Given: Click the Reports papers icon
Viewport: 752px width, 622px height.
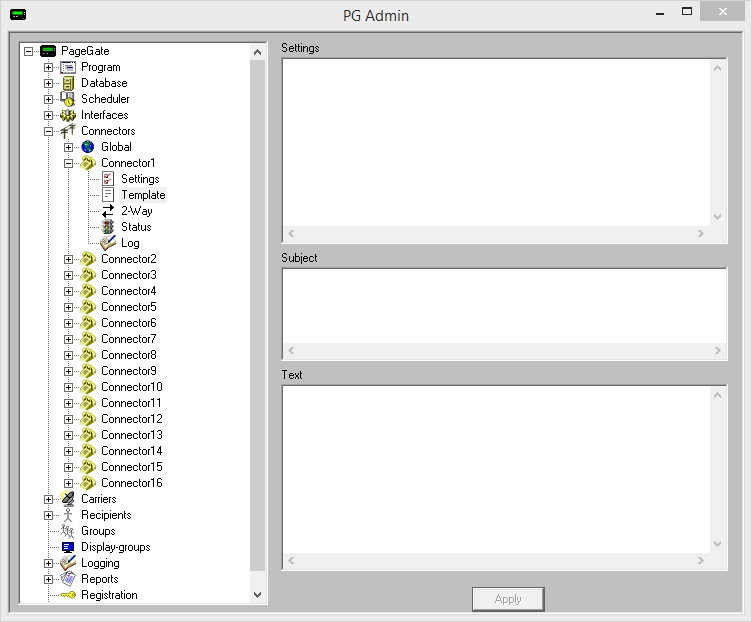Looking at the screenshot, I should (68, 579).
